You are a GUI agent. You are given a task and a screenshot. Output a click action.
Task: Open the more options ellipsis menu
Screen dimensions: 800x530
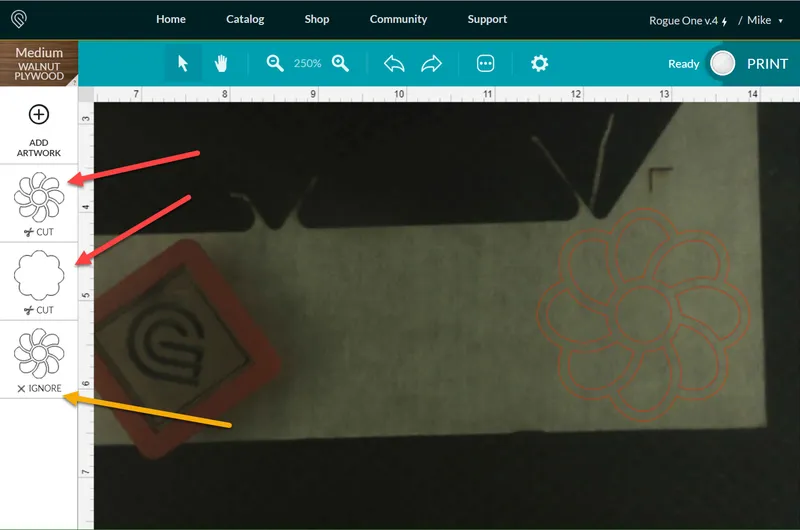tap(486, 64)
